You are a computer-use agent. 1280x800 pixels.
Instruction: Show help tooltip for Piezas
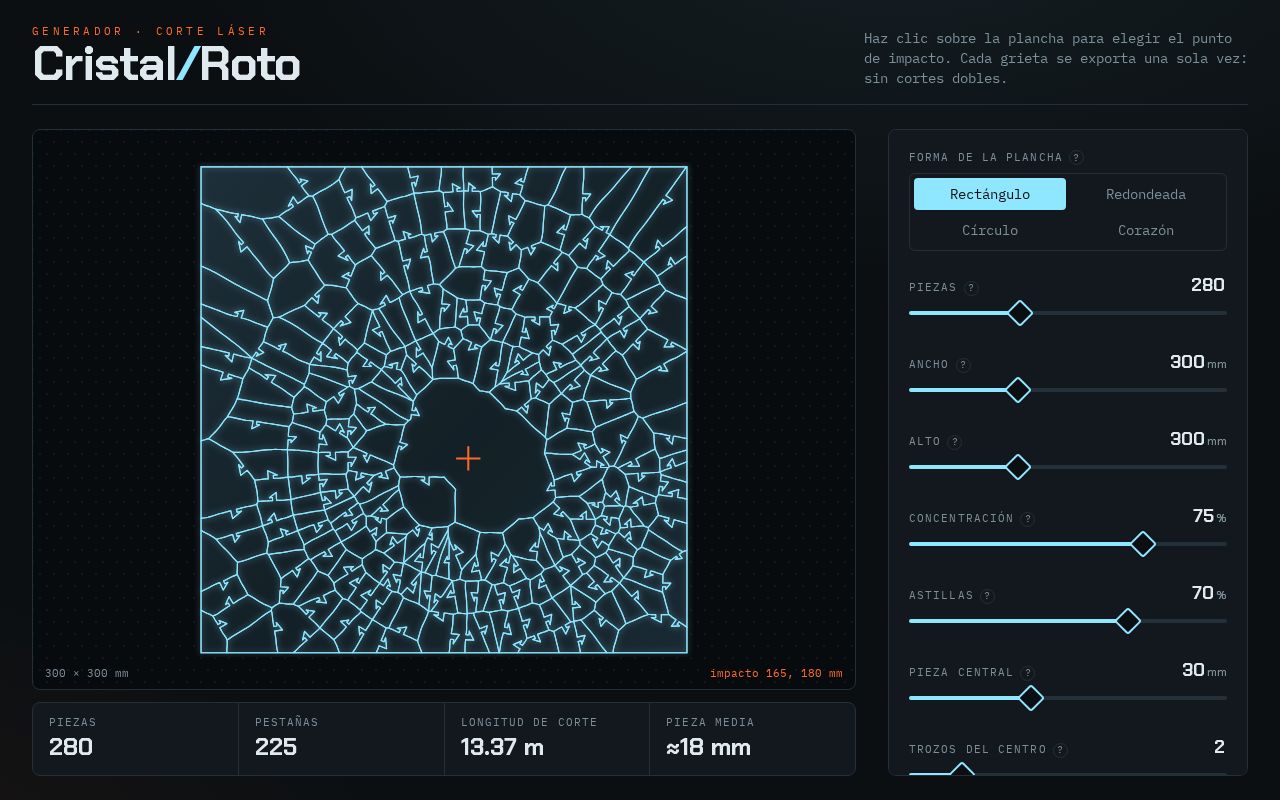pyautogui.click(x=971, y=287)
